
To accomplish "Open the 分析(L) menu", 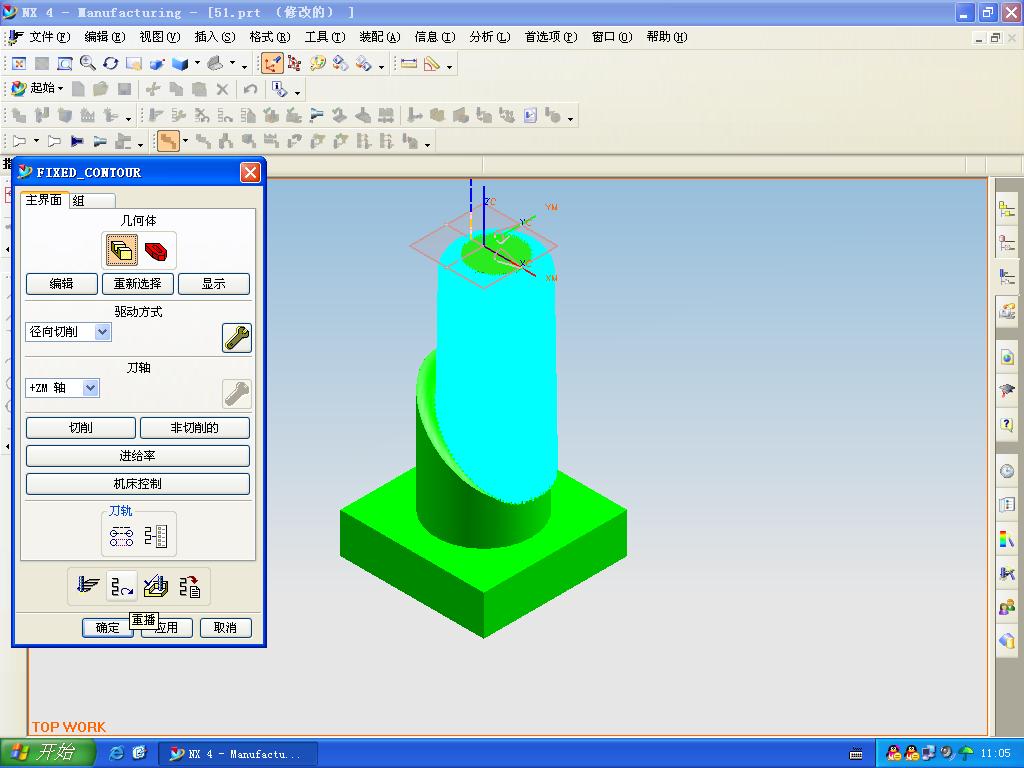I will pos(489,37).
